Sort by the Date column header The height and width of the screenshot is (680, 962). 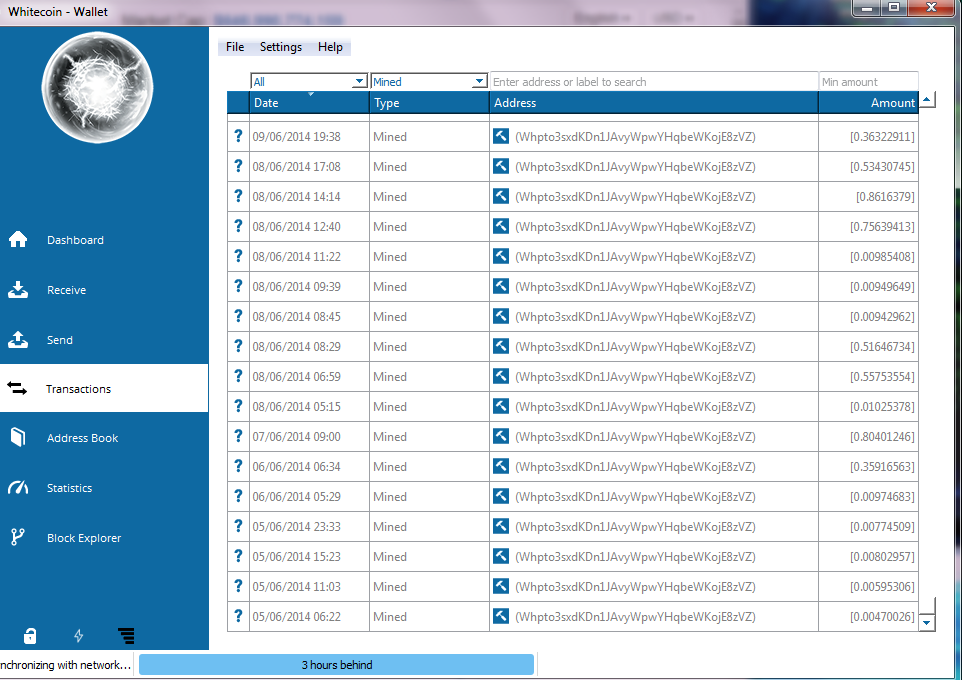pyautogui.click(x=309, y=102)
